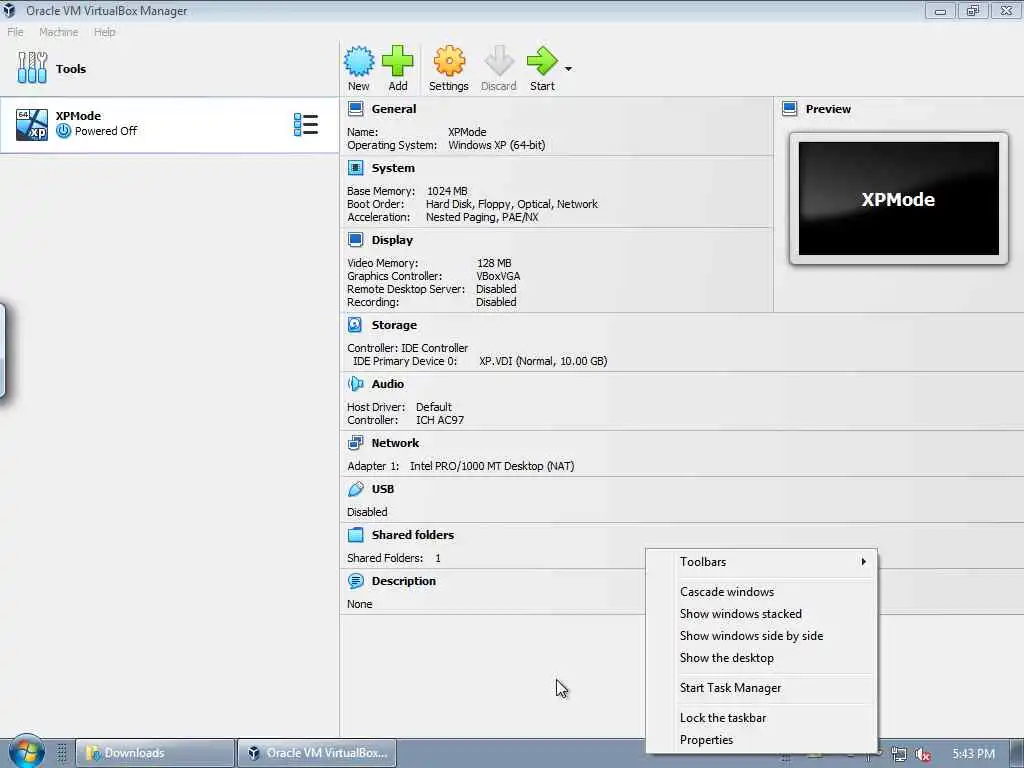The height and width of the screenshot is (768, 1024).
Task: Start the VM with green arrow icon
Action: click(542, 61)
